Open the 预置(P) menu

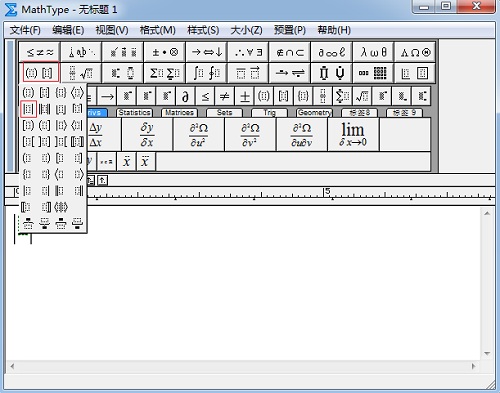tap(290, 30)
